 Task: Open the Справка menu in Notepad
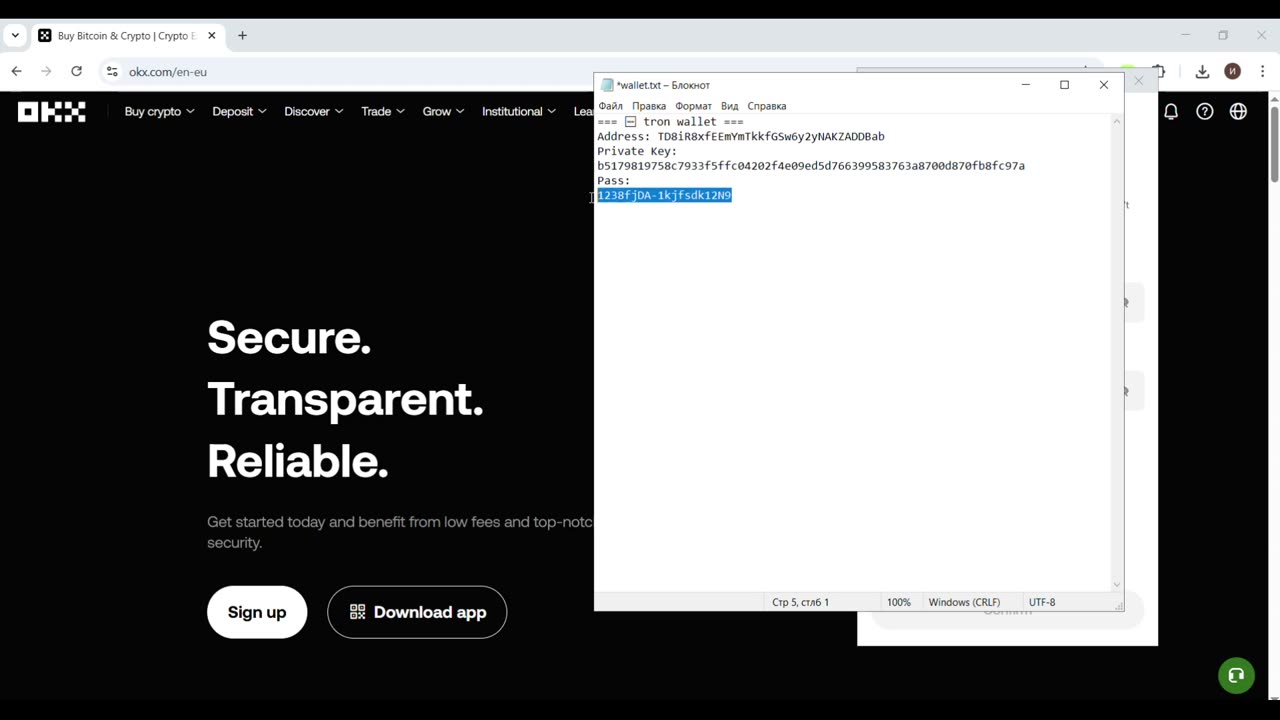coord(767,106)
